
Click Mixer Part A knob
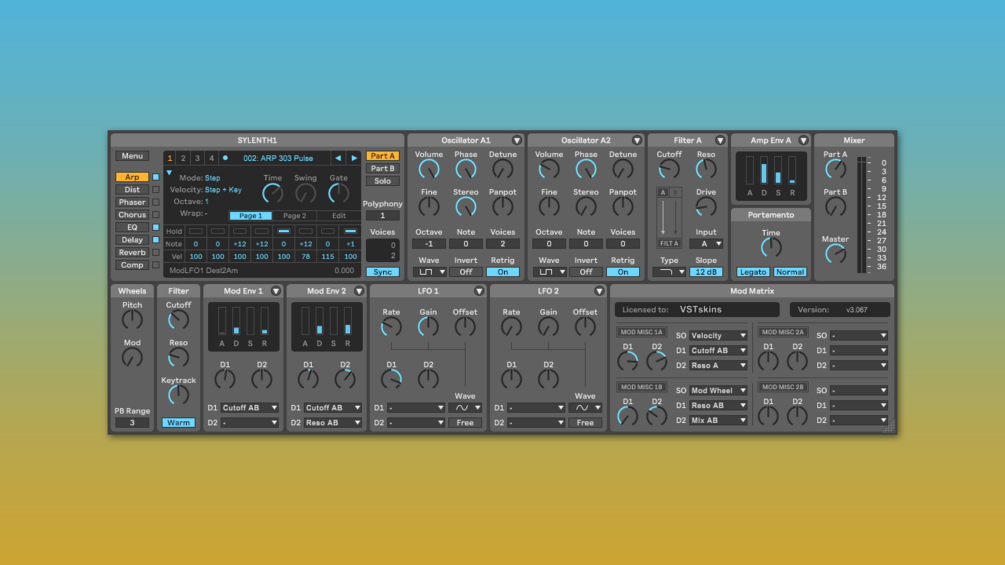click(x=835, y=170)
